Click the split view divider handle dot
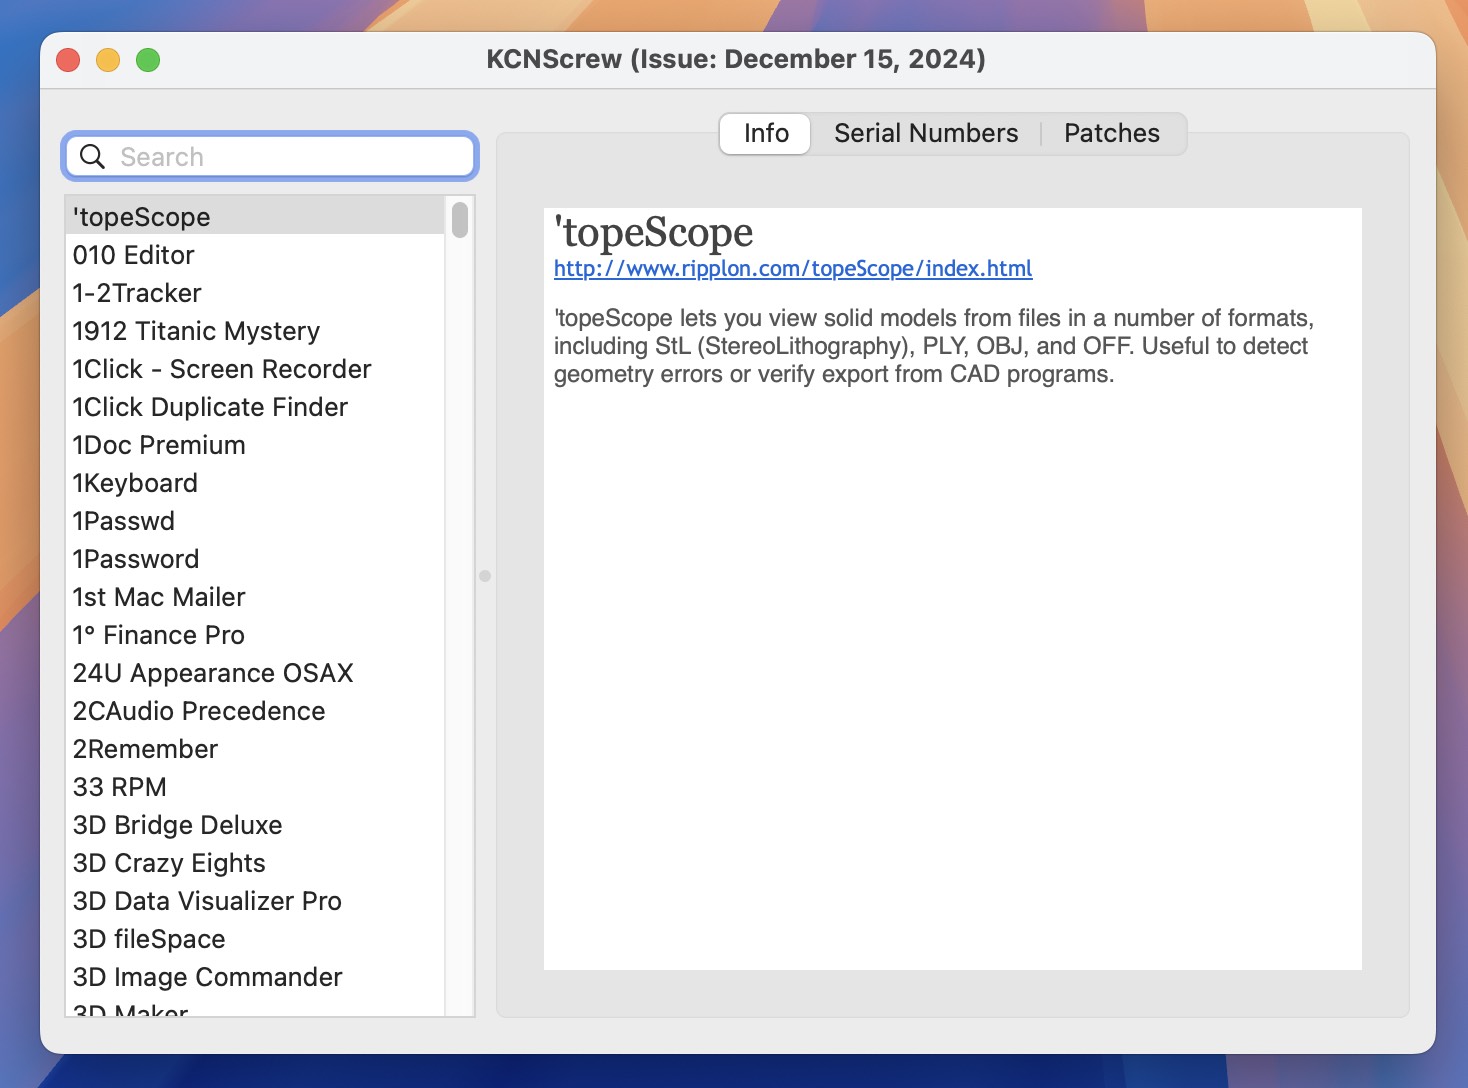1468x1088 pixels. point(485,576)
